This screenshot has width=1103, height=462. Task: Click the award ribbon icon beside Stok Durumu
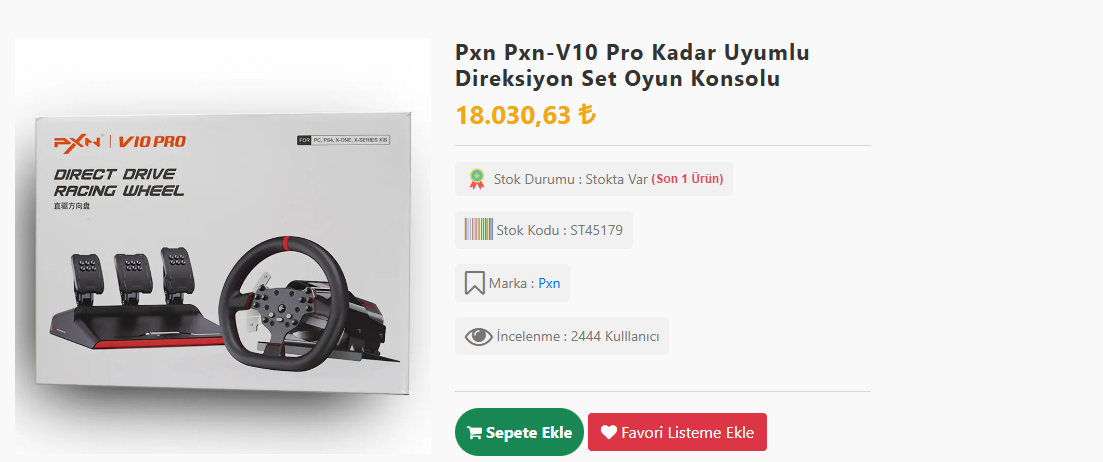(x=478, y=179)
